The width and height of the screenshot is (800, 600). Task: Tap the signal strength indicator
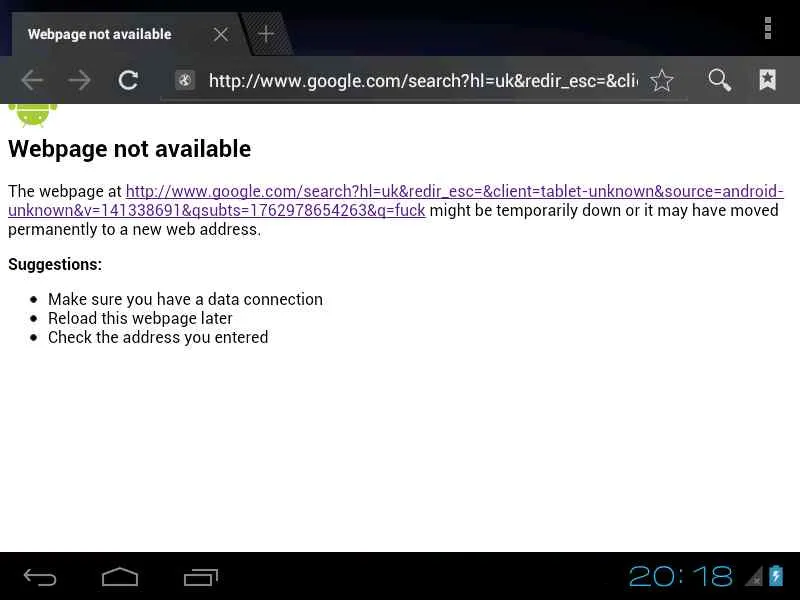tap(754, 576)
